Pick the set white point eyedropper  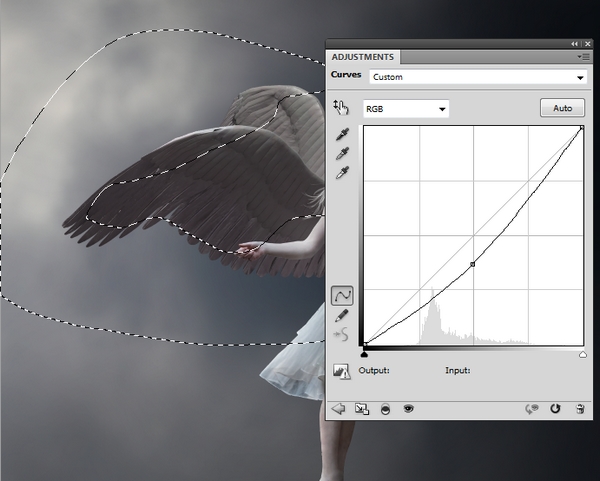pyautogui.click(x=342, y=172)
